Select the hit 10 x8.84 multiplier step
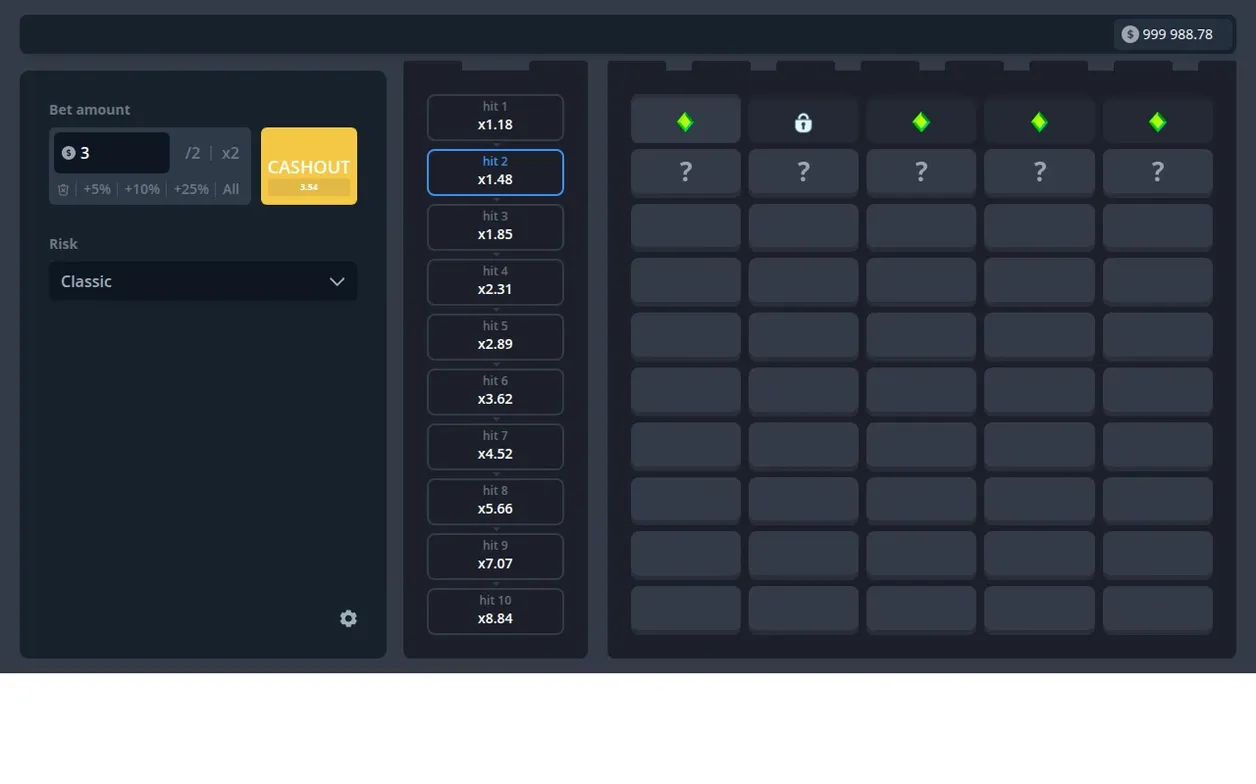 [x=495, y=611]
